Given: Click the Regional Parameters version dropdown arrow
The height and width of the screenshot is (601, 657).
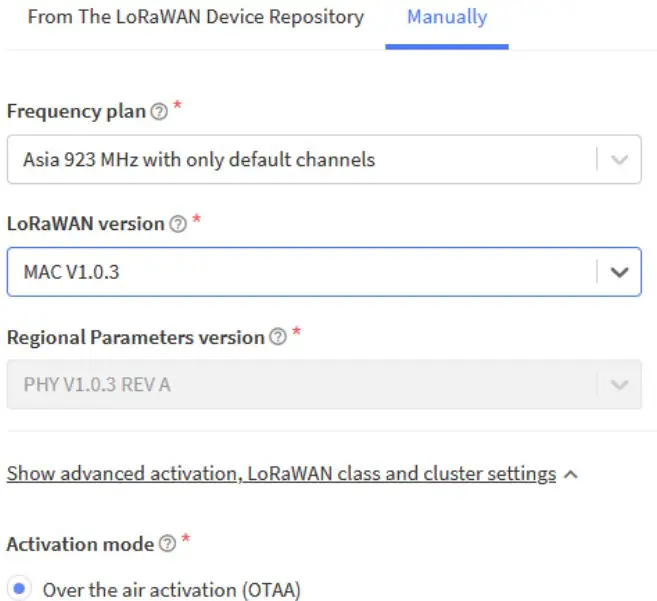Looking at the screenshot, I should [619, 385].
